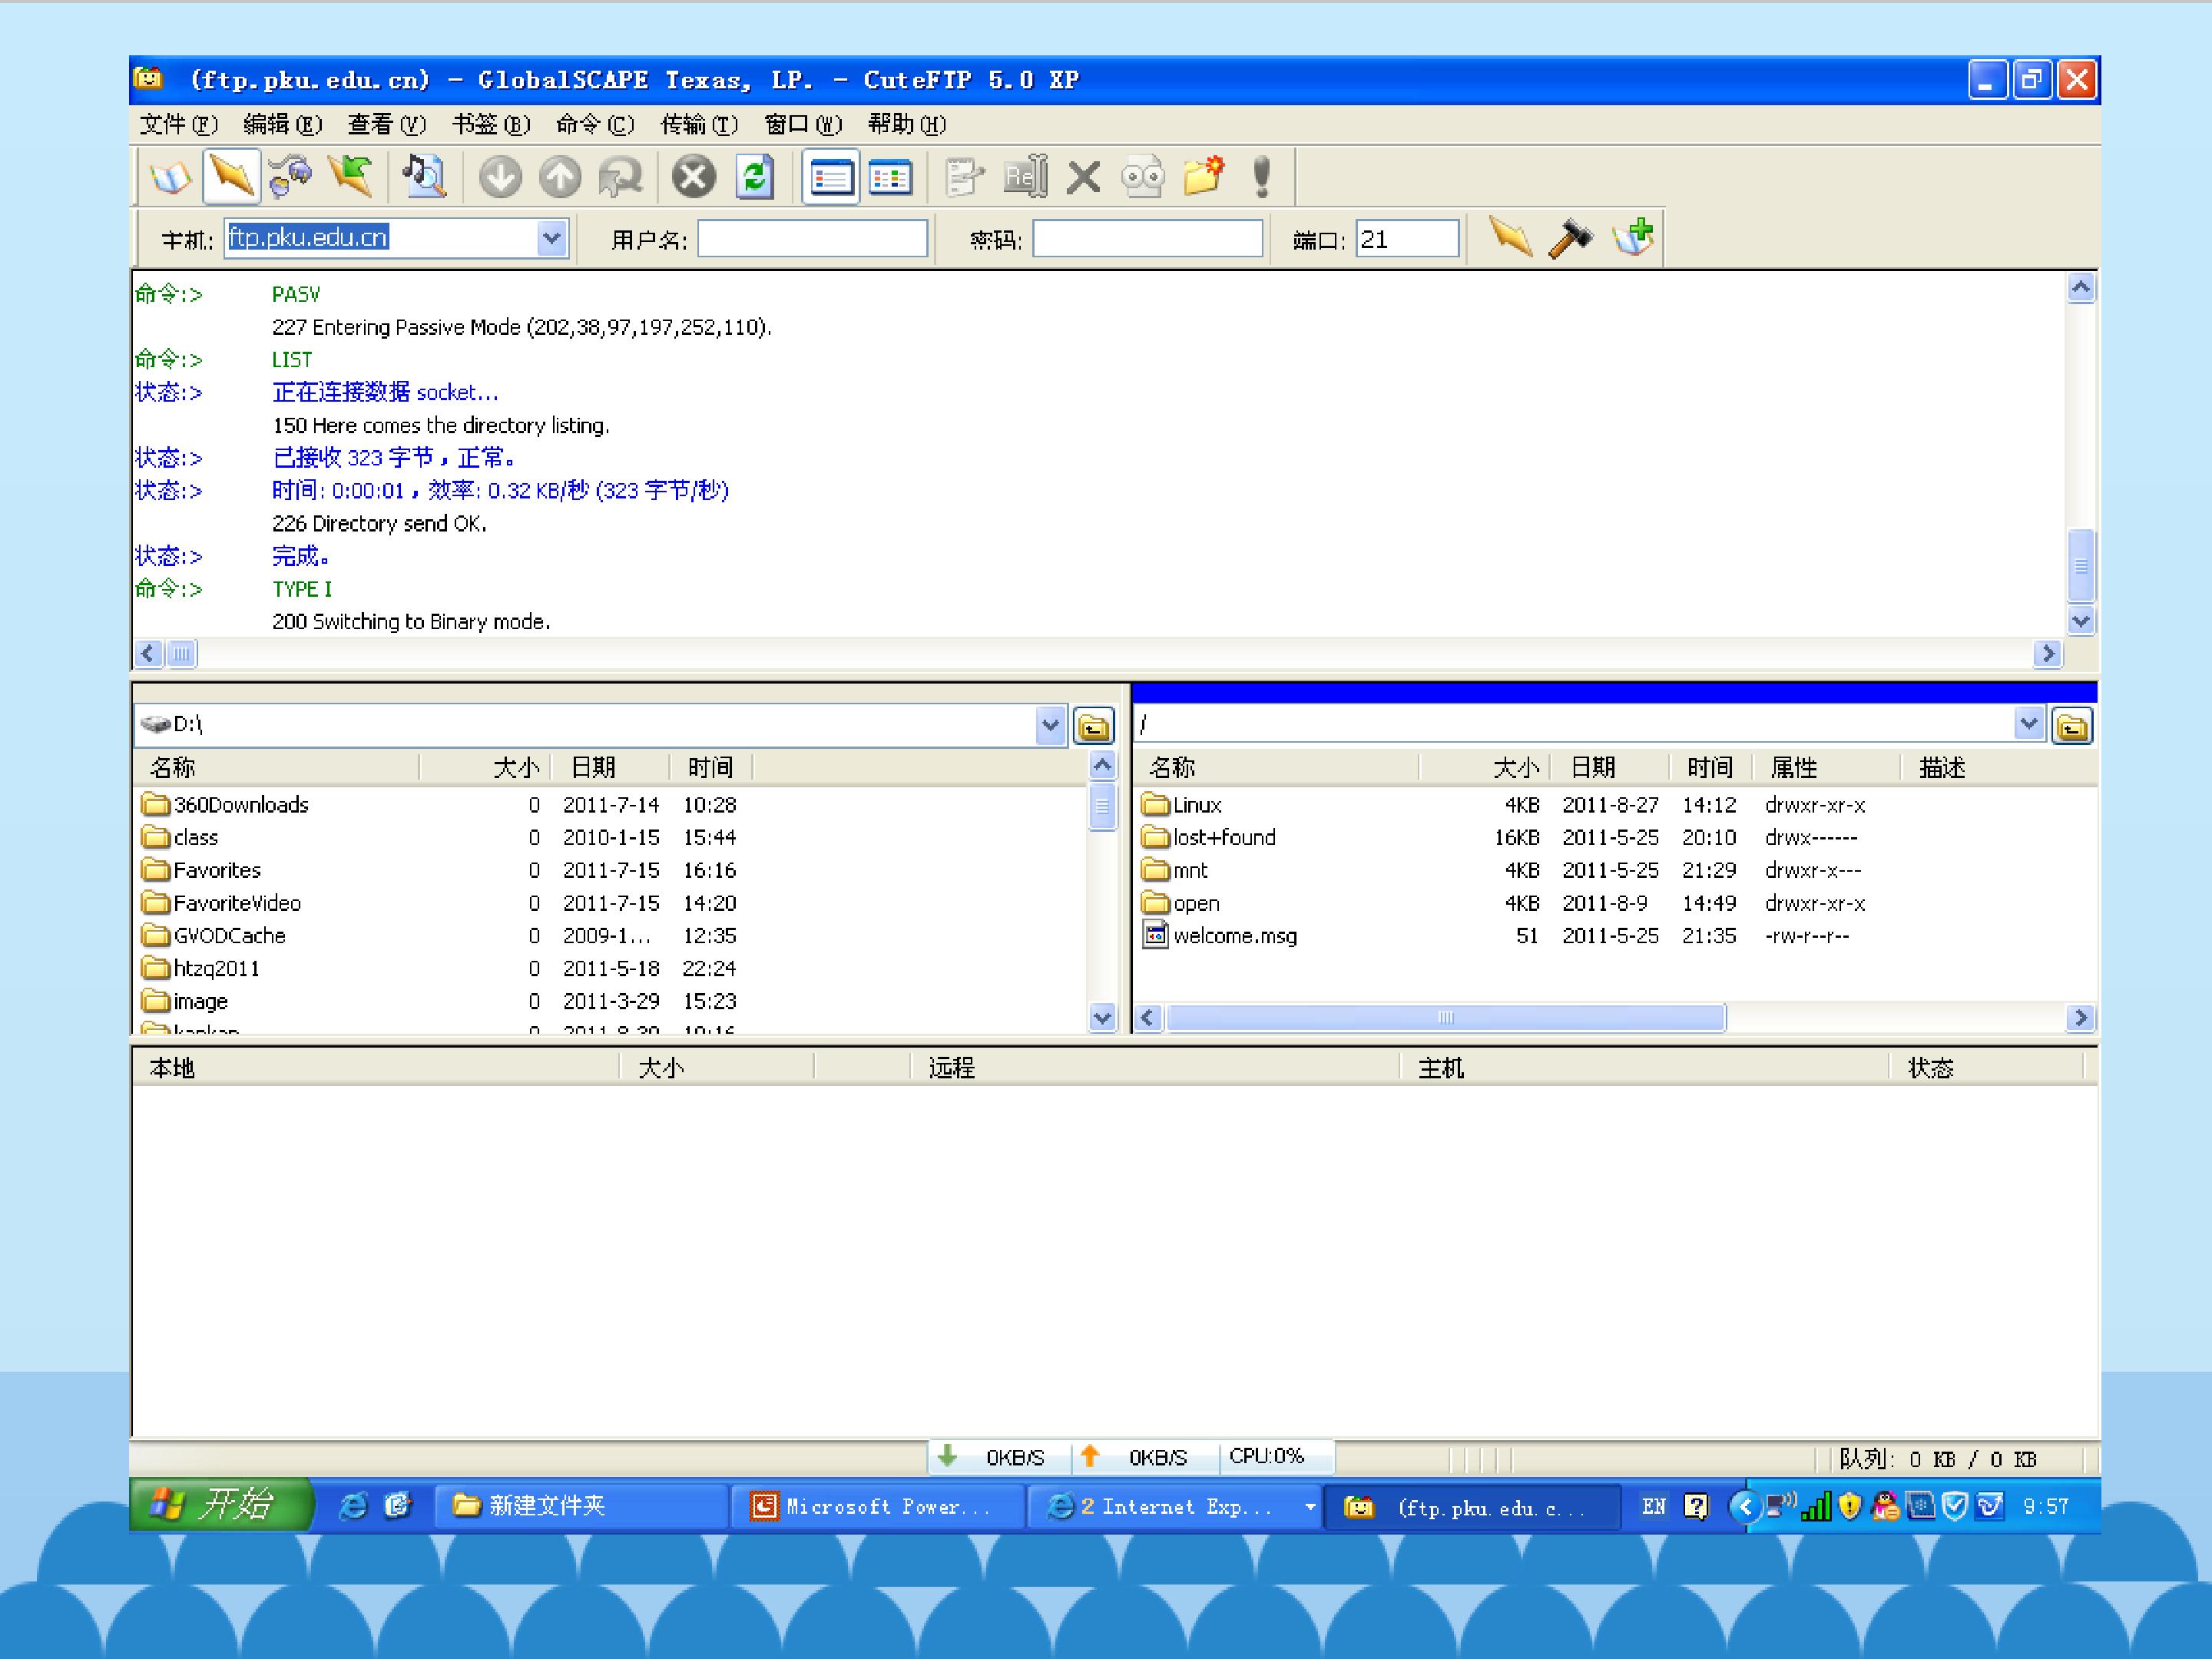The width and height of the screenshot is (2212, 1659).
Task: Select the details view toolbar icon
Action: pos(890,177)
